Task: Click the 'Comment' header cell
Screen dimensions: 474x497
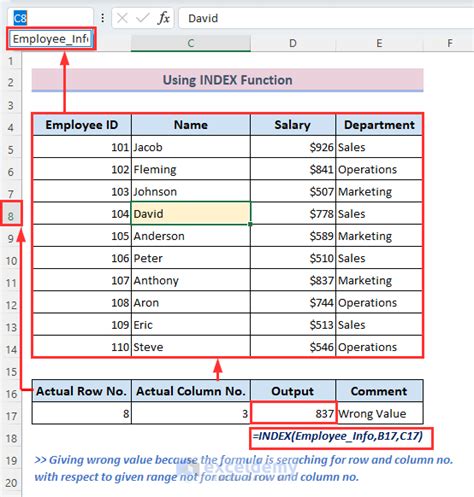Action: pos(379,391)
